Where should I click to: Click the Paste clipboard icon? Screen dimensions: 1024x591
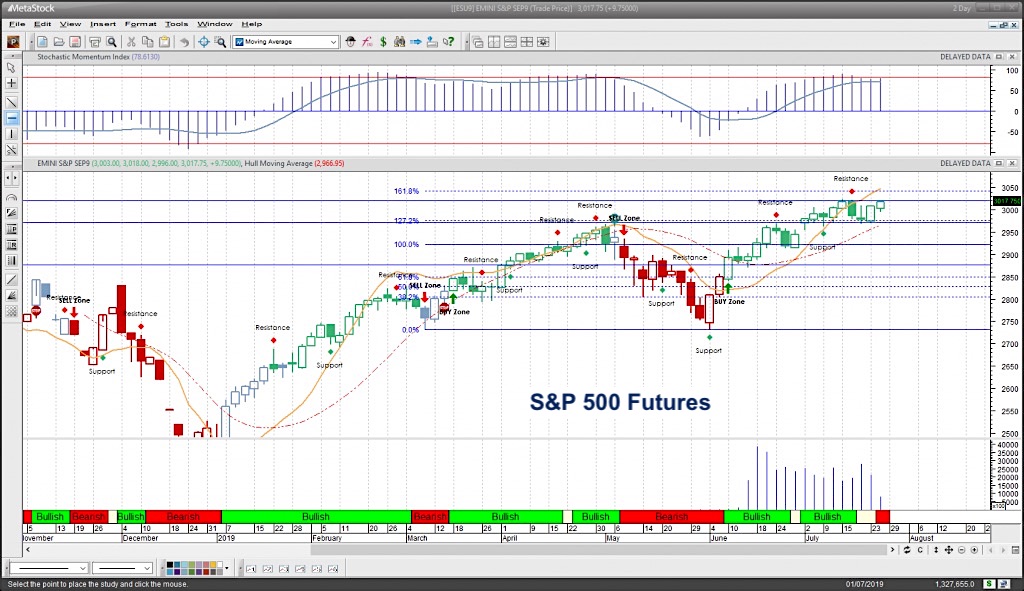click(x=165, y=42)
